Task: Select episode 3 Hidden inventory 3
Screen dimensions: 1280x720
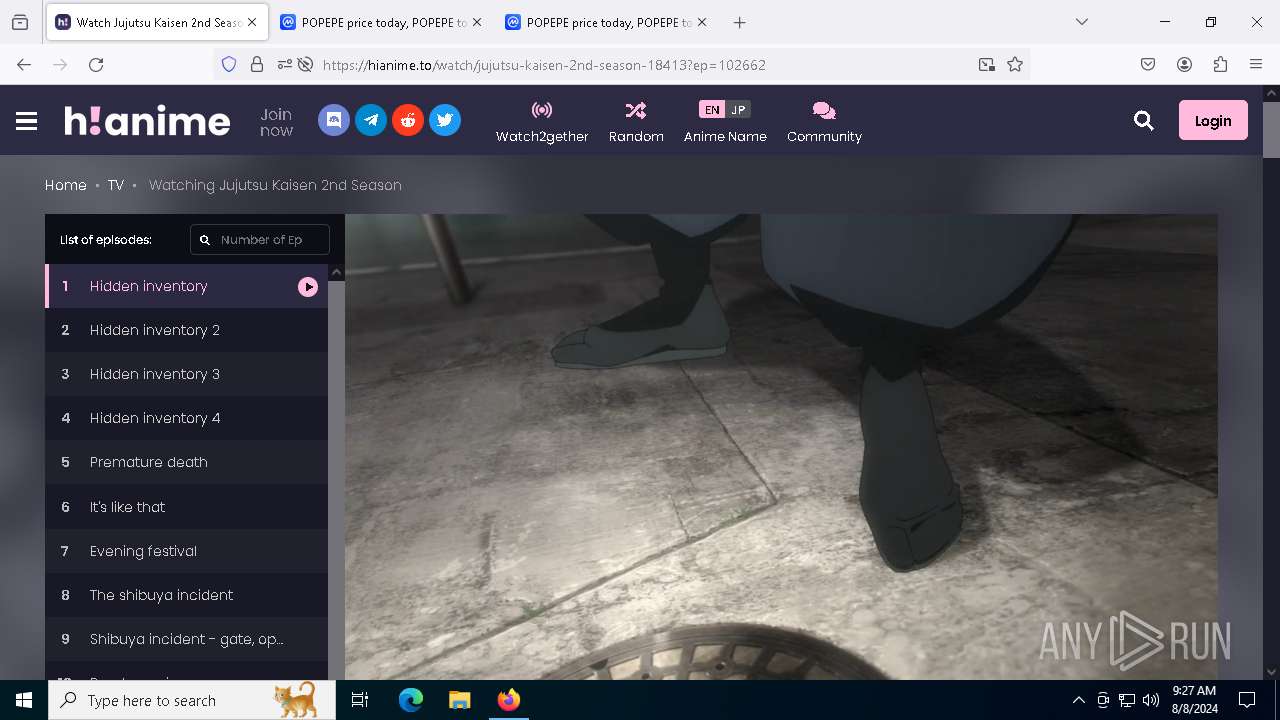Action: pos(186,374)
